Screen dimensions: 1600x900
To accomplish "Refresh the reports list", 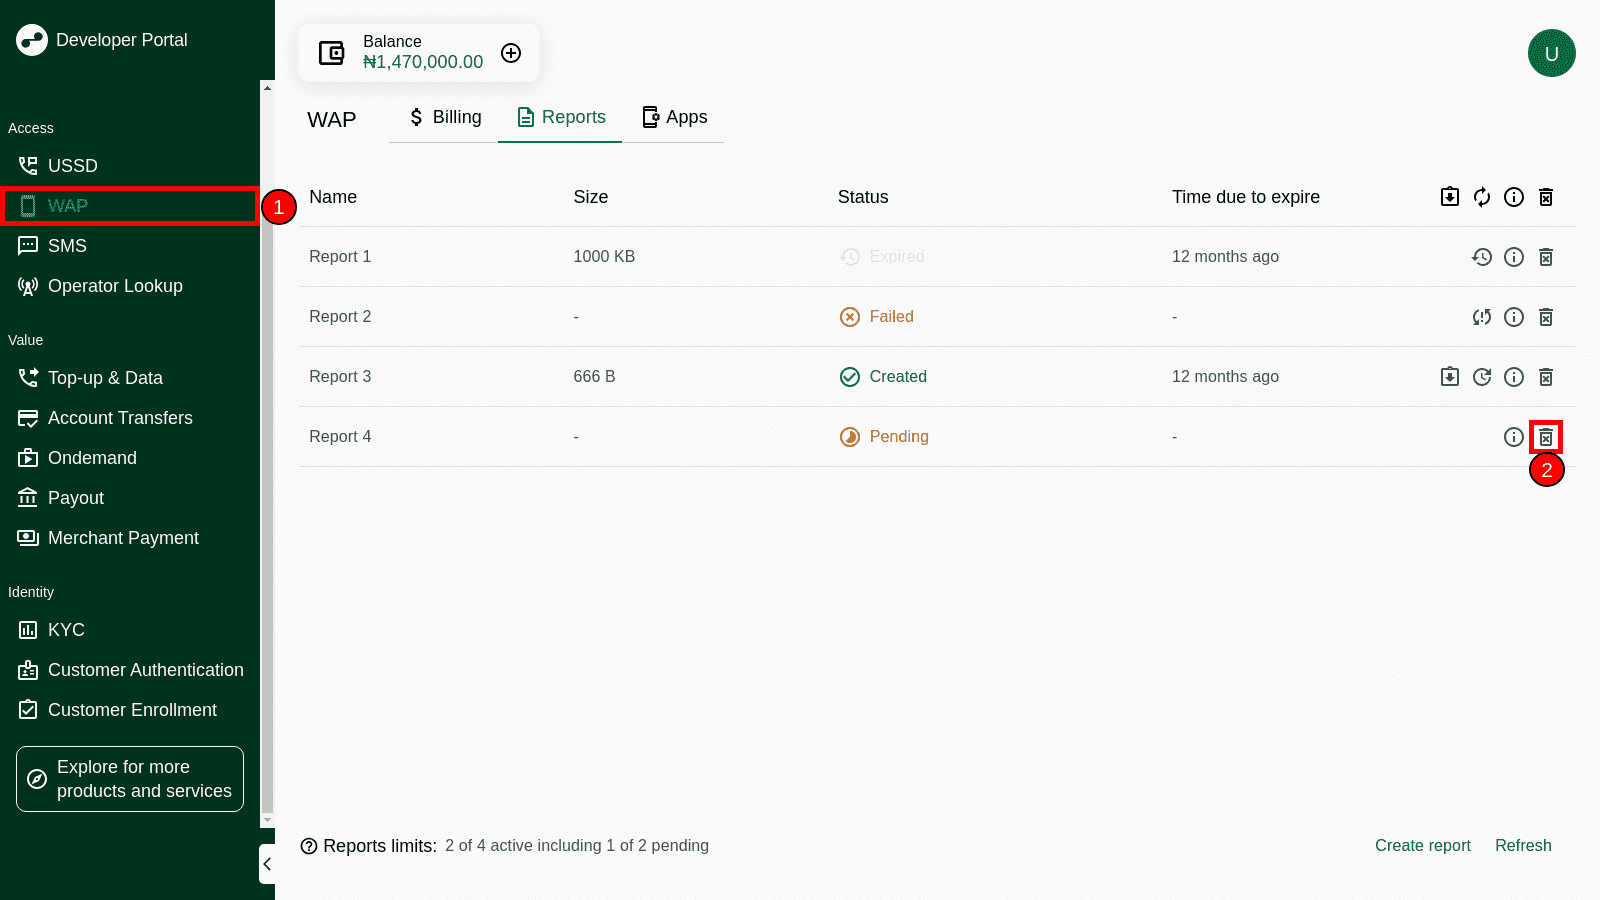I will (1522, 845).
